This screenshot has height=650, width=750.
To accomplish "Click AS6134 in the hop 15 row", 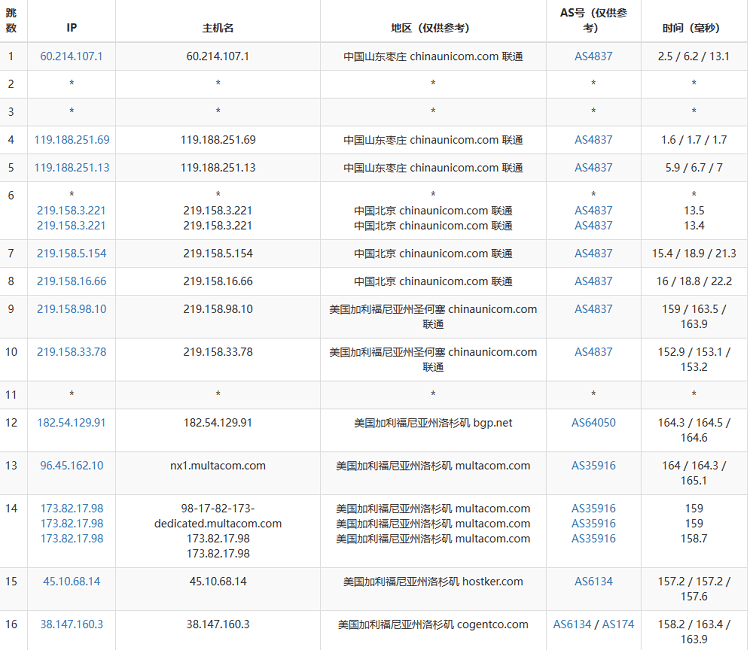I will 594,582.
